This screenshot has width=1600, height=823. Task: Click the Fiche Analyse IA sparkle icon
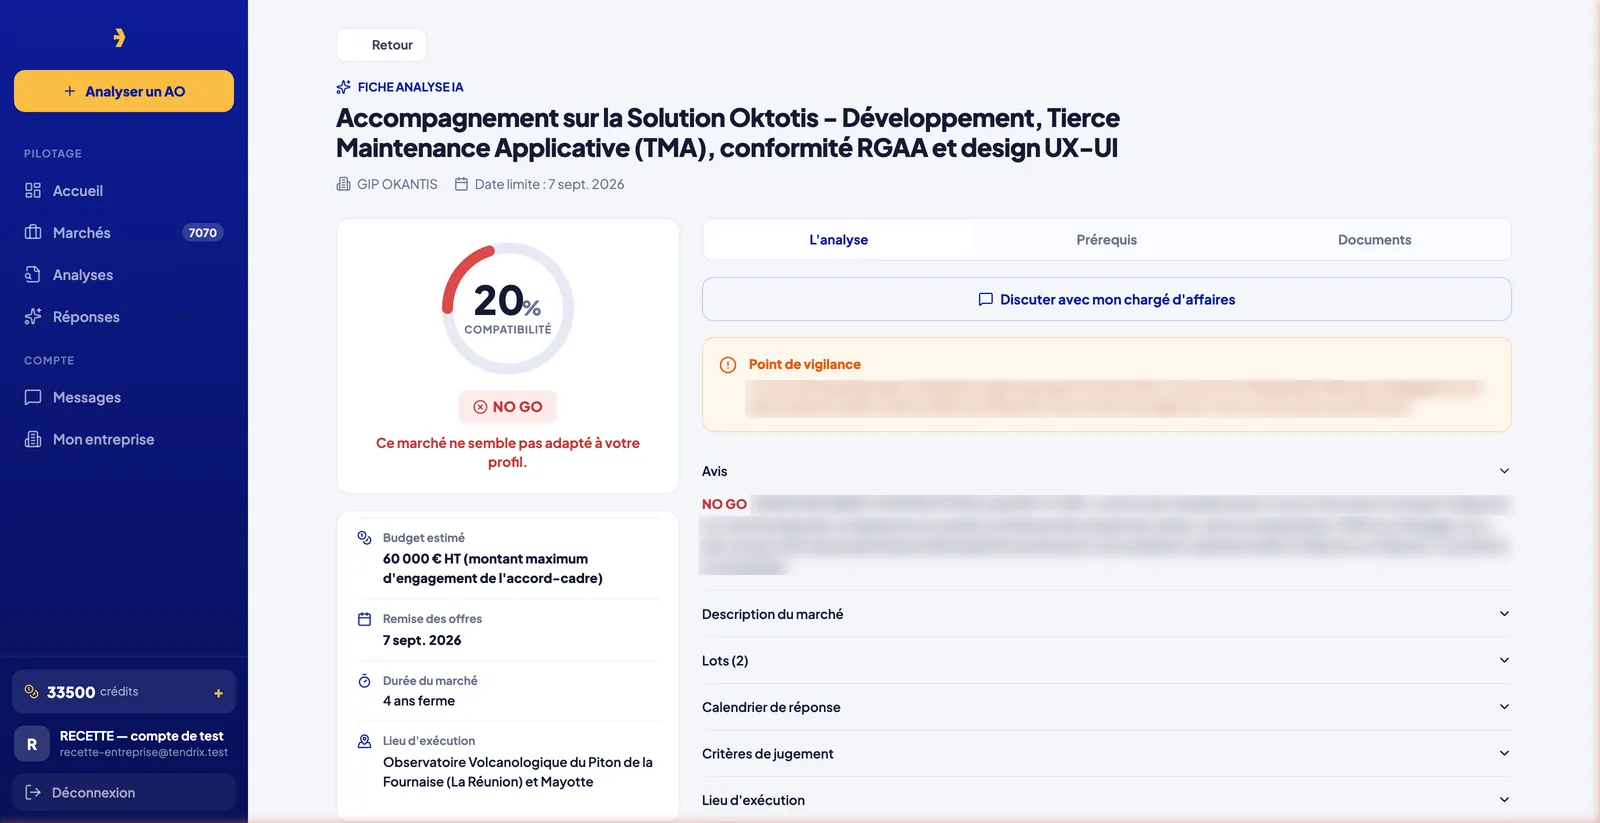pos(344,87)
